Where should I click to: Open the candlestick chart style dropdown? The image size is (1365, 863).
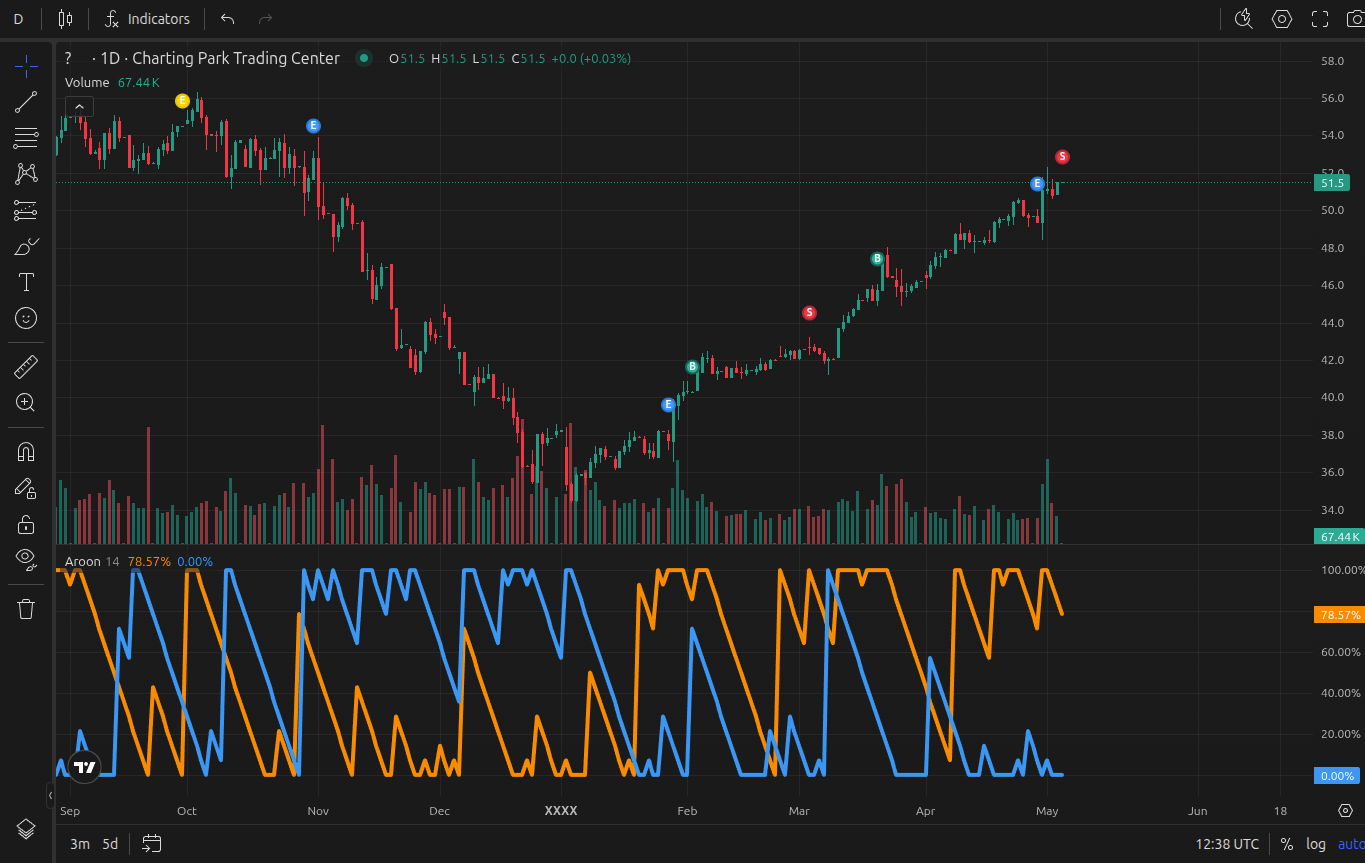[x=66, y=19]
